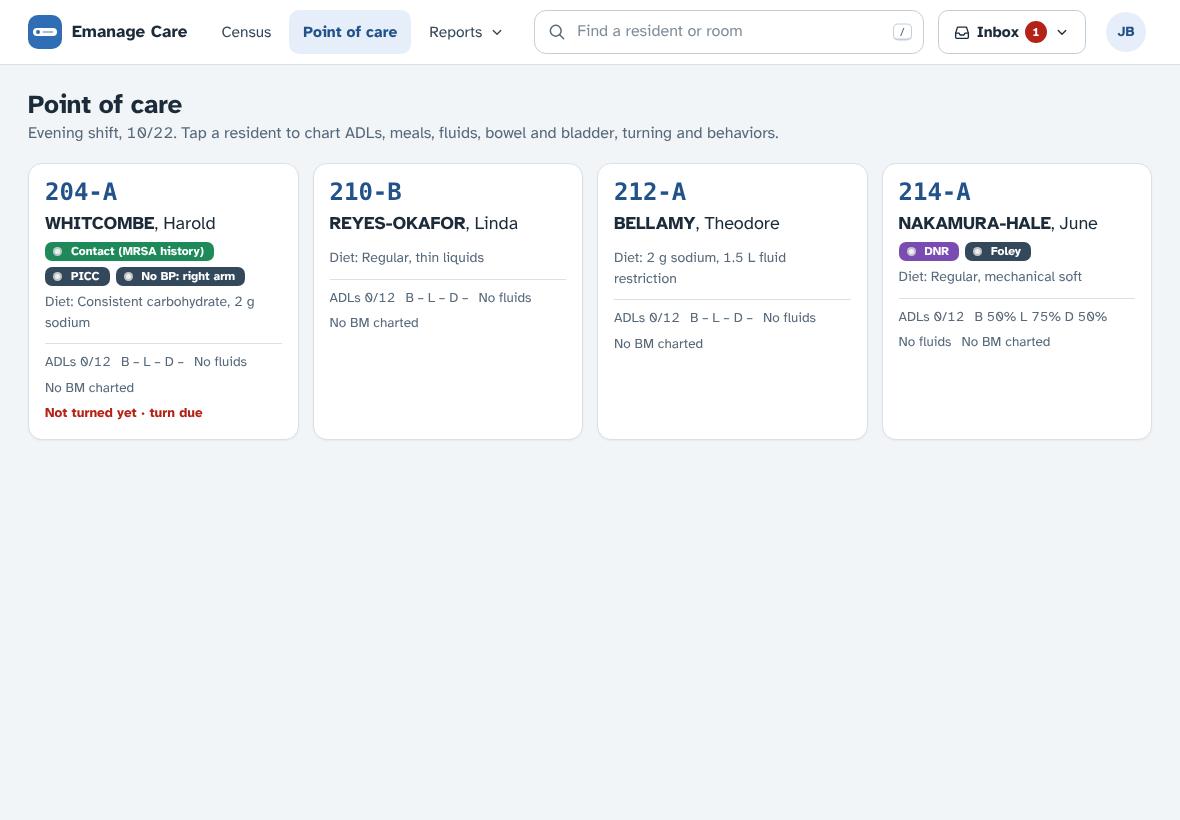Select REYES-OKAFOR, Linda resident name
1180x820 pixels.
point(424,223)
